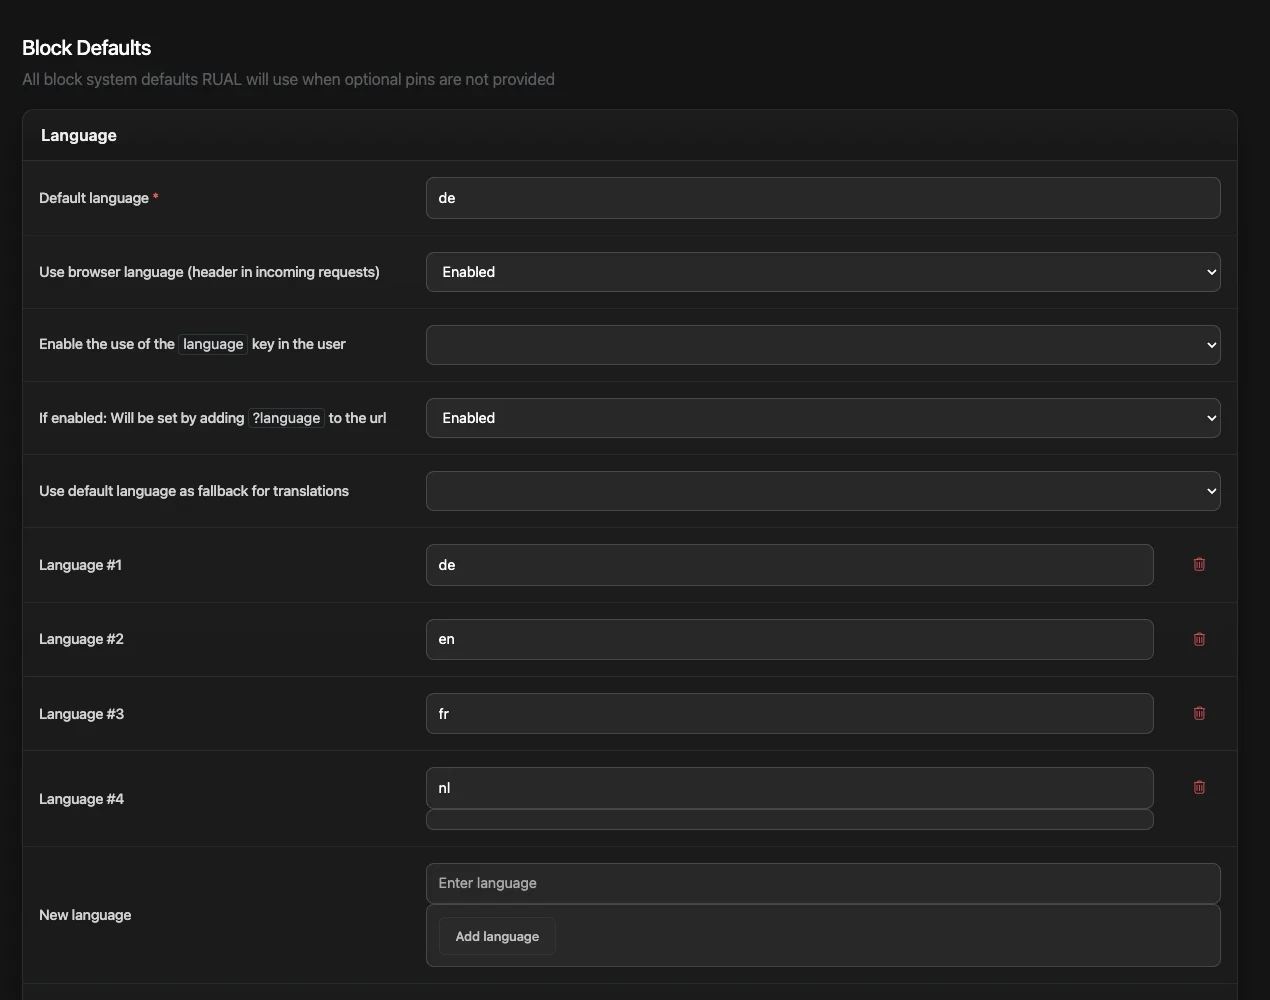
Task: Click the block system defaults description text
Action: pyautogui.click(x=288, y=79)
